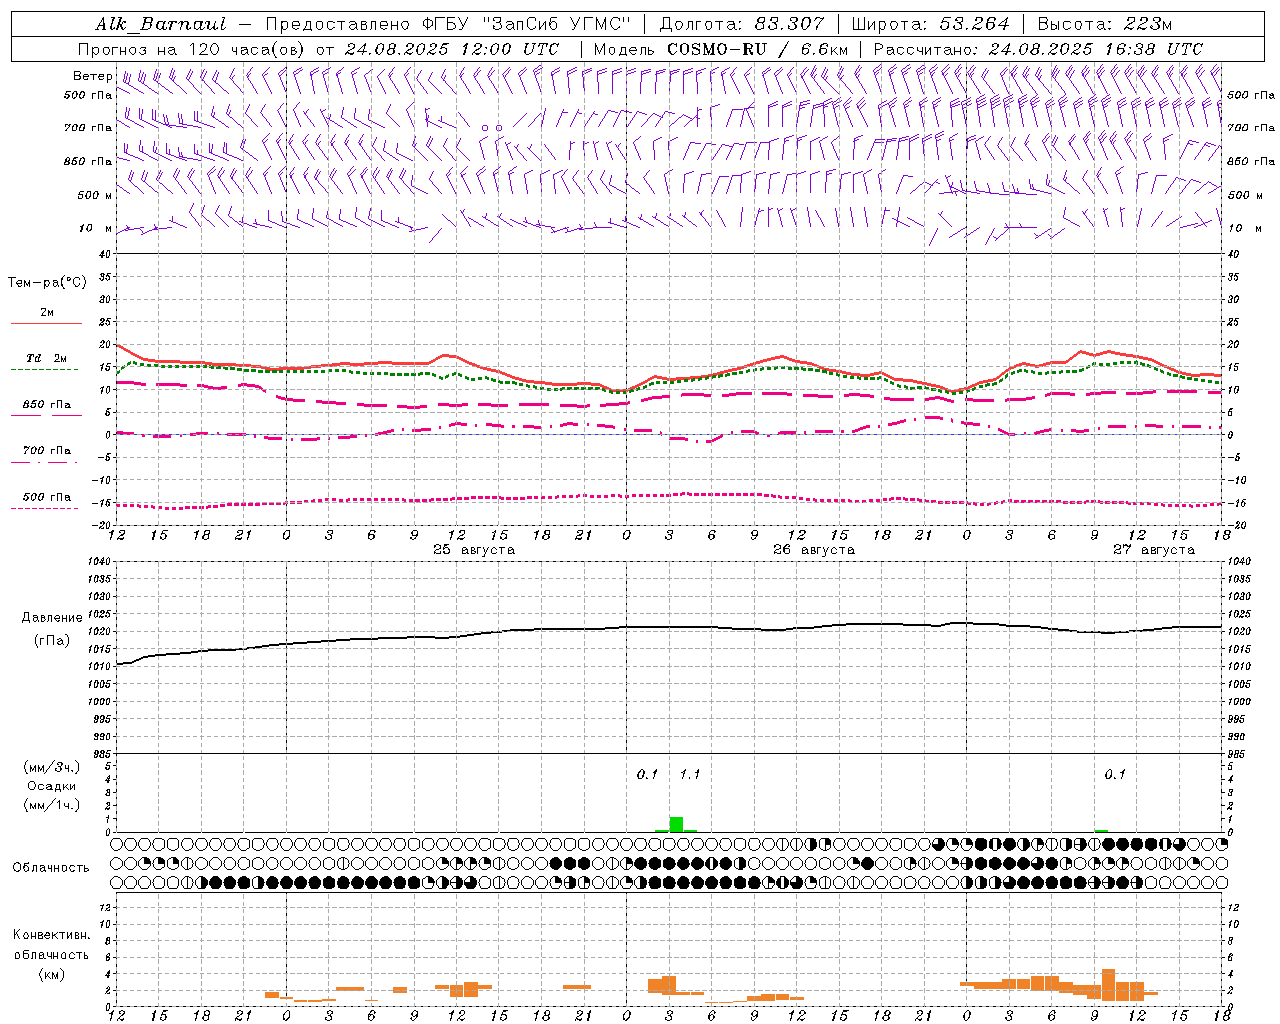This screenshot has height=1024, width=1280.
Task: Click the forecast start 24.08.2025 12:00 UTC
Action: (x=452, y=49)
